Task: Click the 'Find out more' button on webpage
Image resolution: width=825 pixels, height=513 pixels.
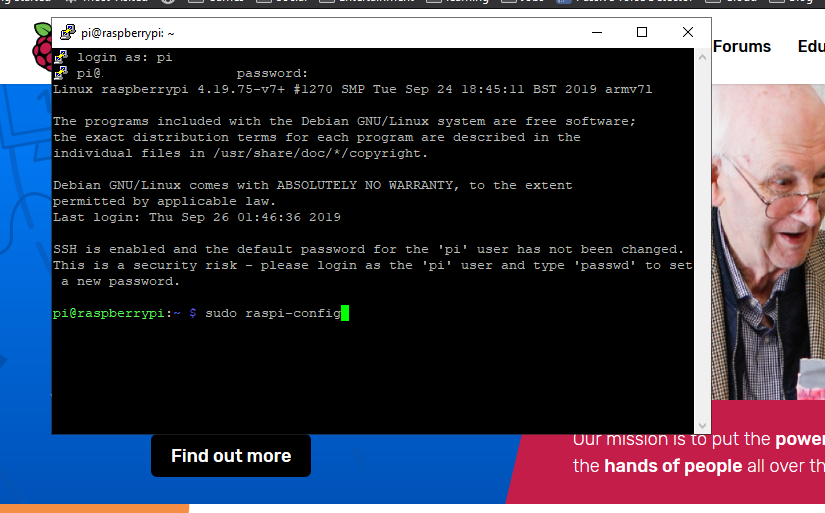Action: point(231,456)
